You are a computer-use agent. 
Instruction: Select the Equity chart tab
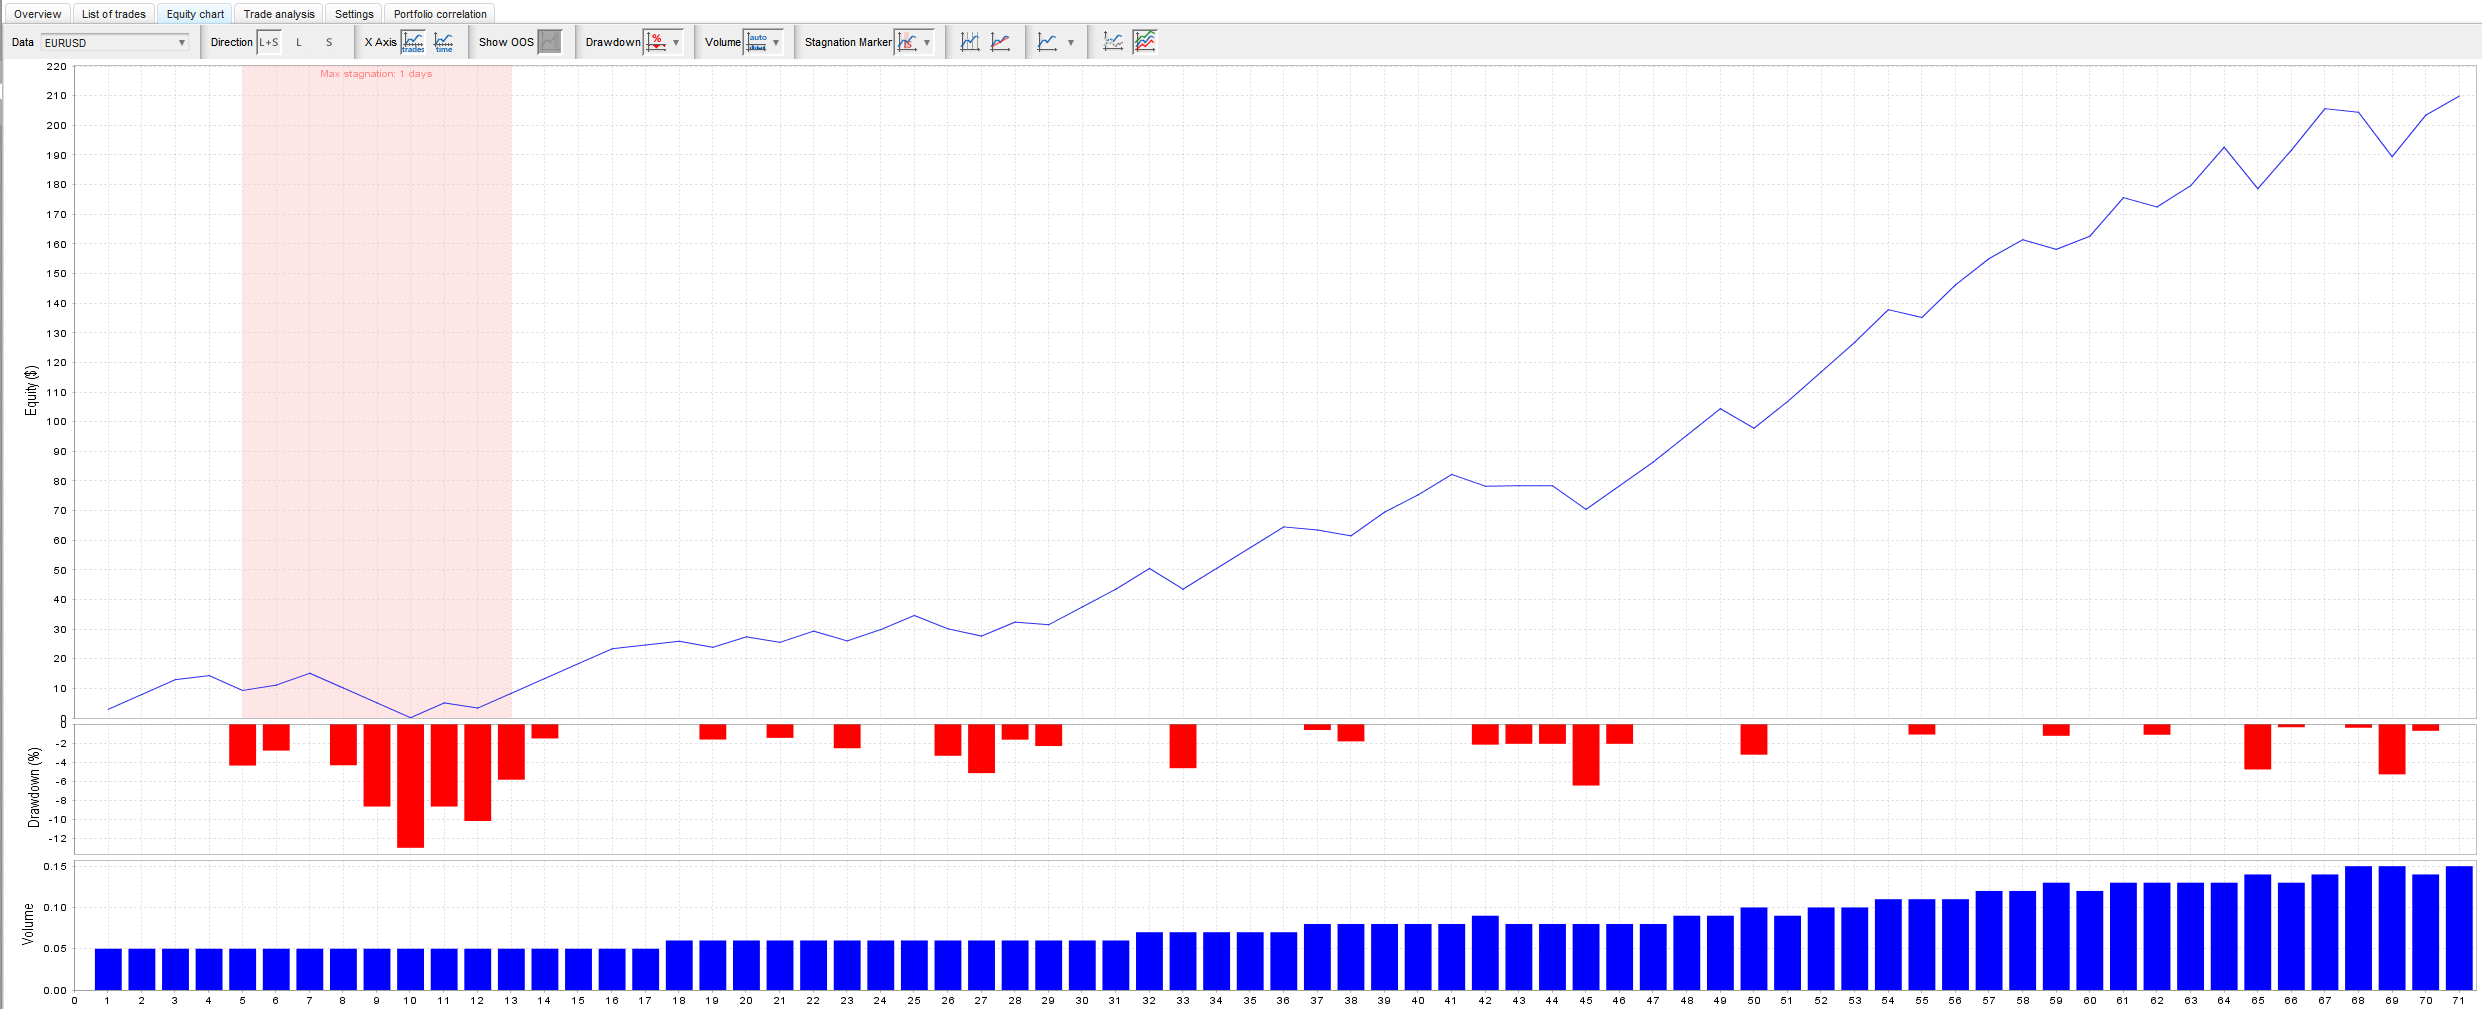pos(195,14)
